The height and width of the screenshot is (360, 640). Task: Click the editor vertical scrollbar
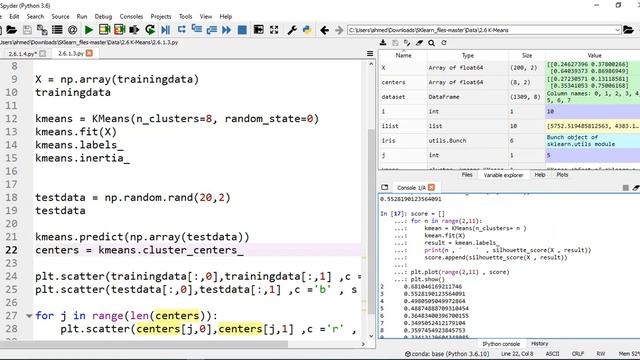click(x=371, y=222)
